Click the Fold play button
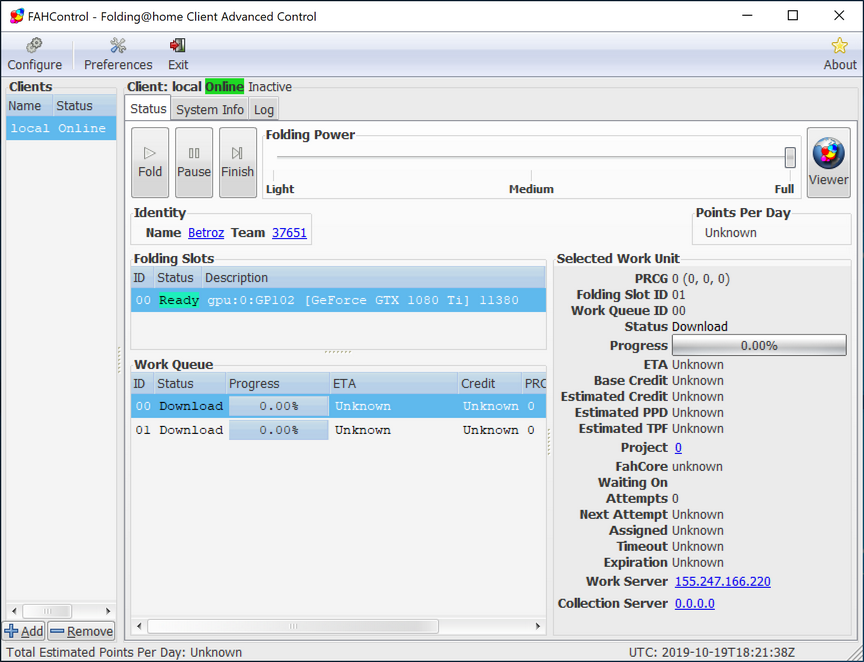This screenshot has height=662, width=864. coord(150,163)
